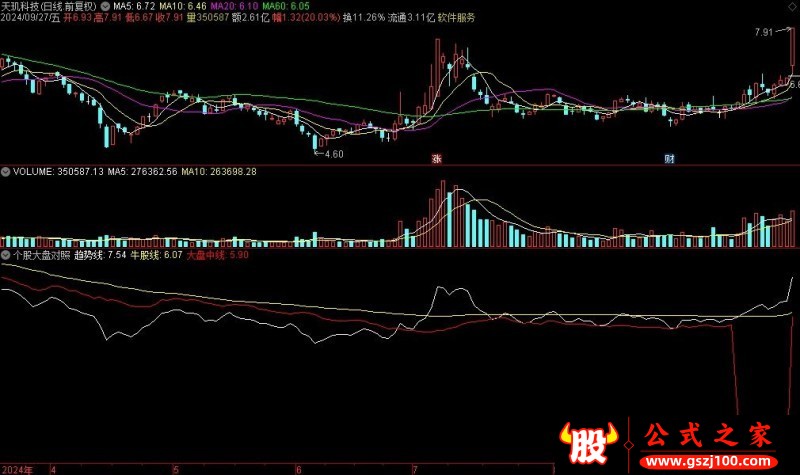
Task: Click the MA60: 6.05 moving average label
Action: click(286, 7)
